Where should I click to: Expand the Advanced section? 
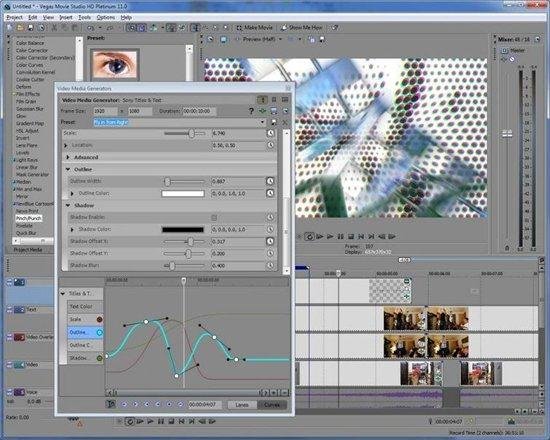click(68, 157)
